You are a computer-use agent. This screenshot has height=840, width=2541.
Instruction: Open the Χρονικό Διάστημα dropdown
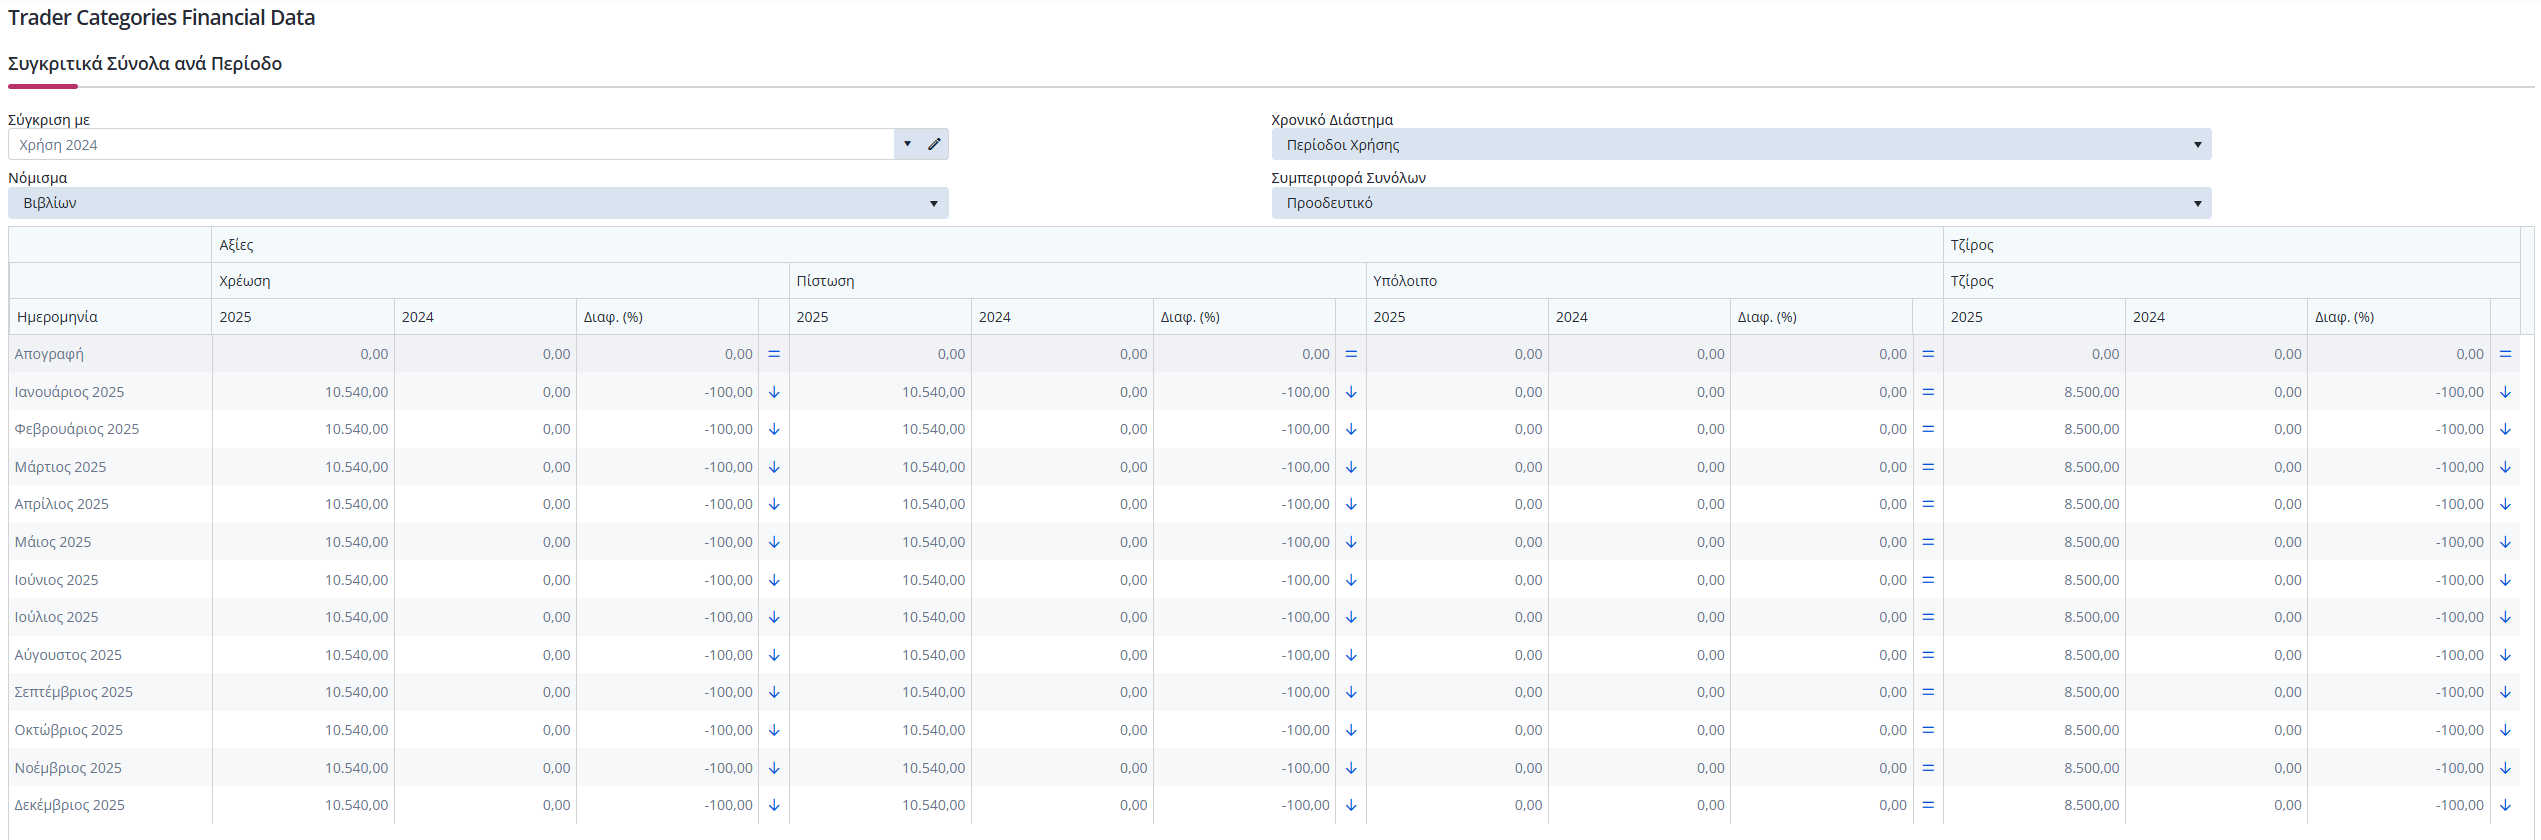coord(1741,144)
